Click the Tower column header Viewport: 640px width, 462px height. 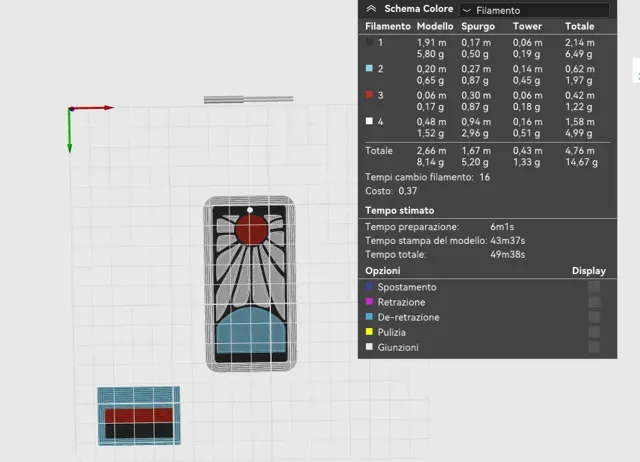527,27
